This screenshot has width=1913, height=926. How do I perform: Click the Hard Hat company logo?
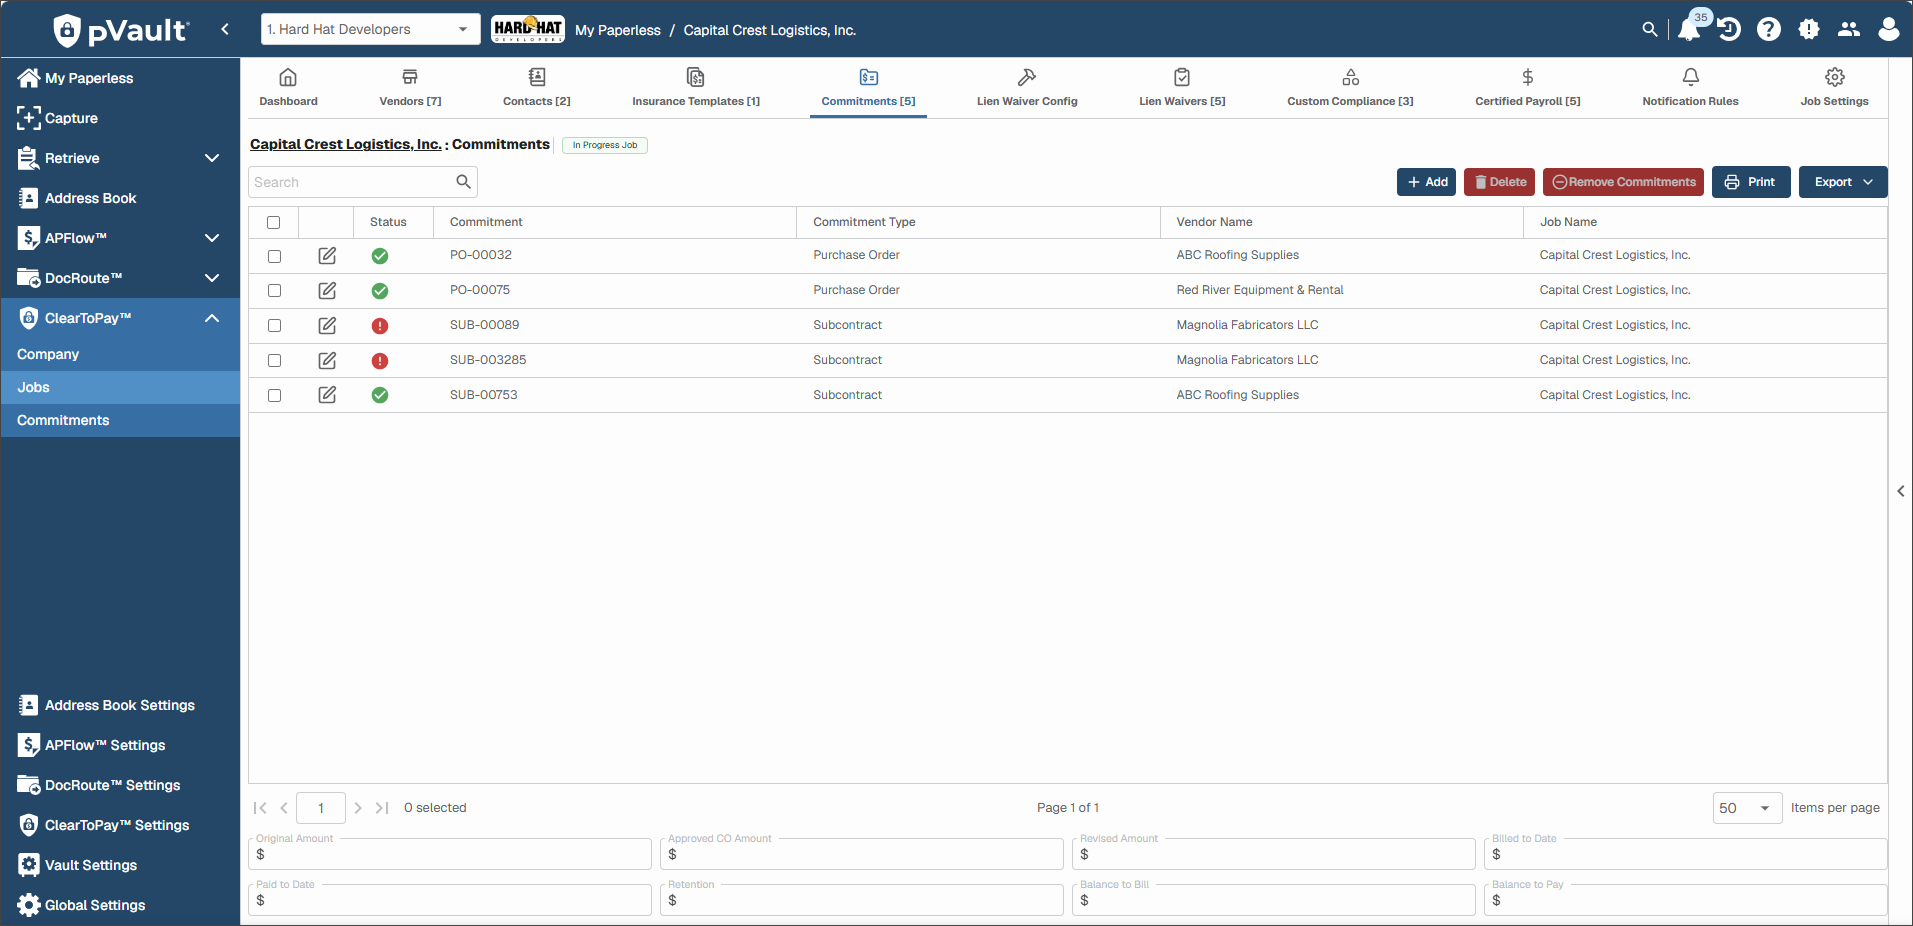528,29
